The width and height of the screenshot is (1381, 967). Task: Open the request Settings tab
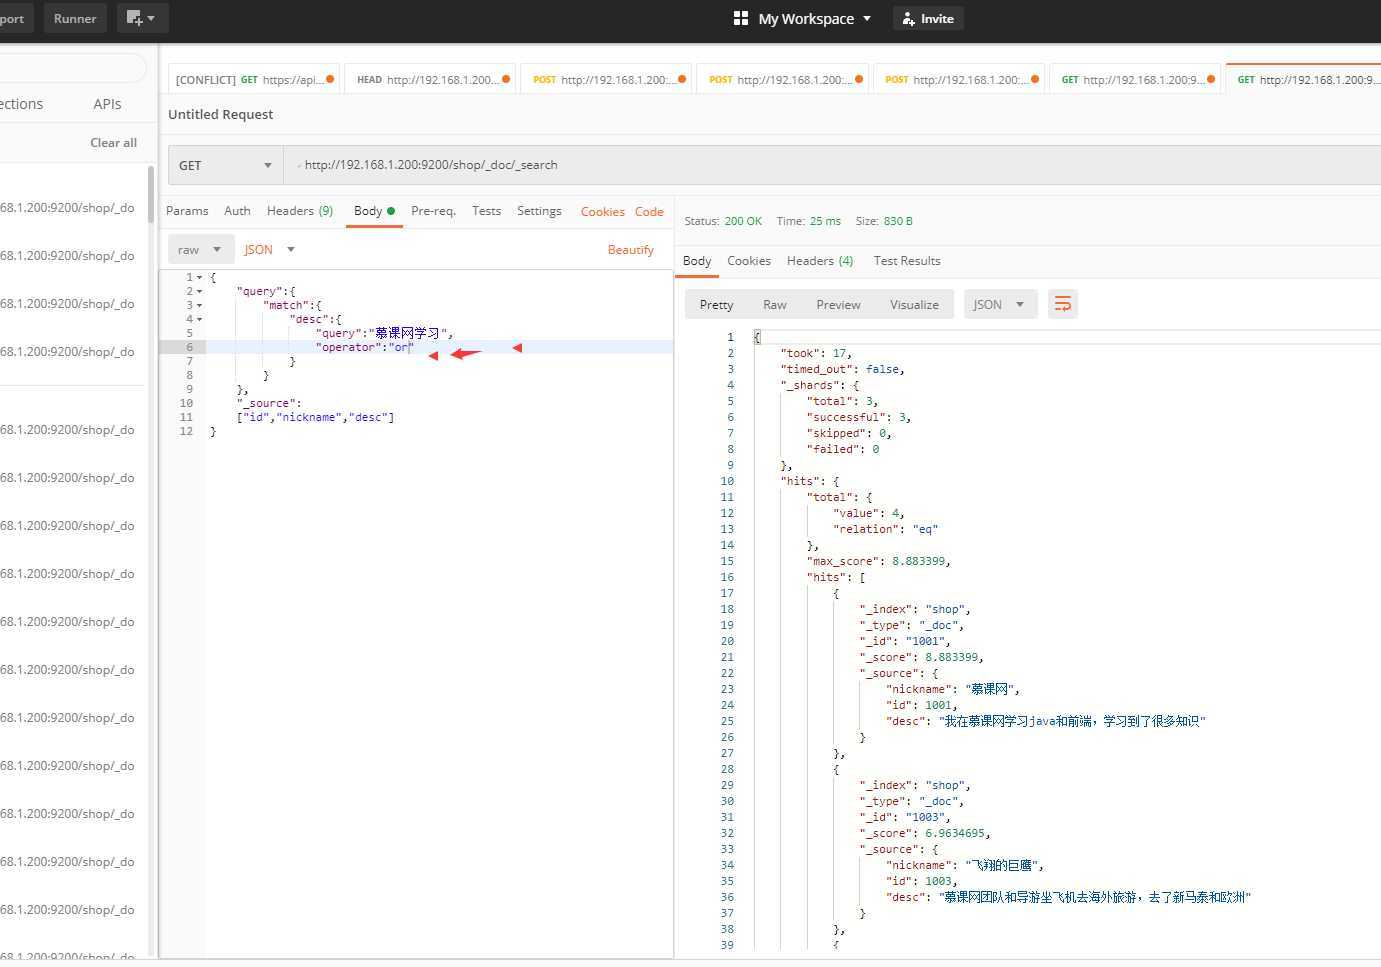(x=539, y=211)
